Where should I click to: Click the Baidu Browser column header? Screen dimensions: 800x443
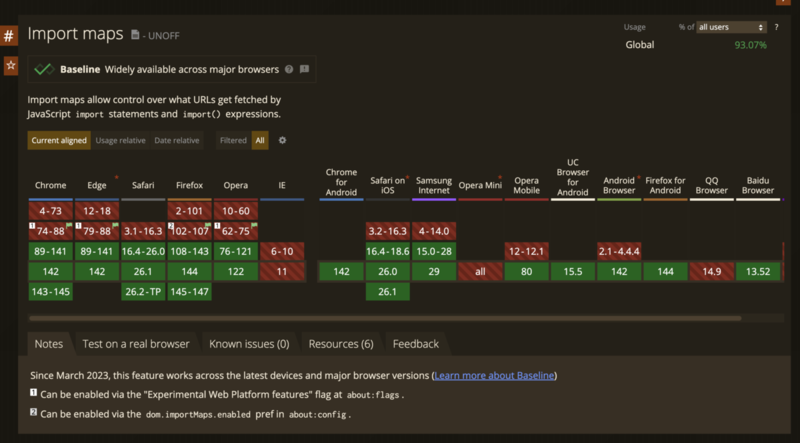click(x=758, y=185)
